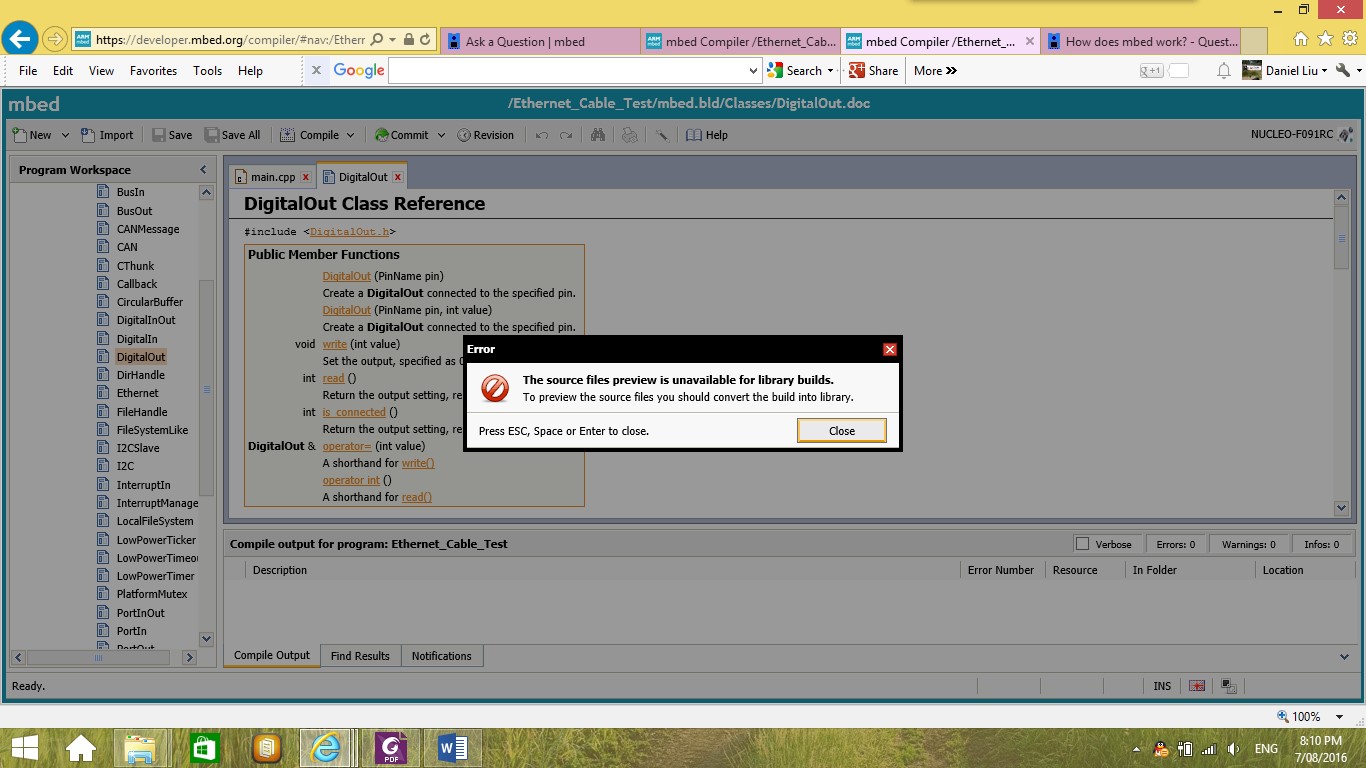
Task: Click the Save All toolbar icon
Action: click(232, 135)
